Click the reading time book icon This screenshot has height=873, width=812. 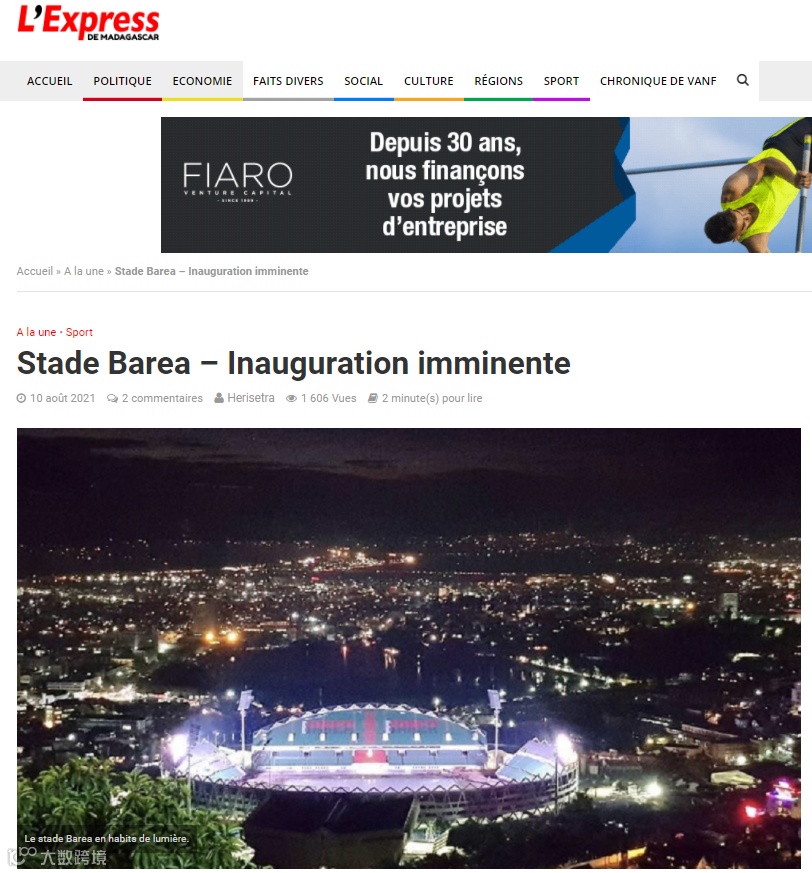click(373, 398)
